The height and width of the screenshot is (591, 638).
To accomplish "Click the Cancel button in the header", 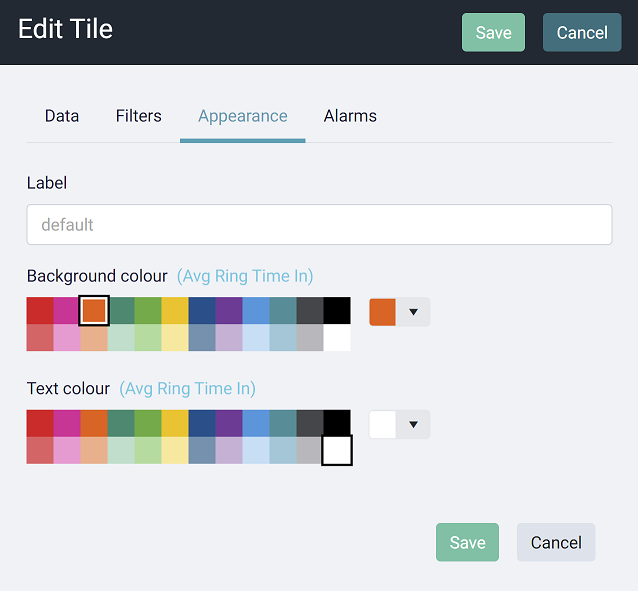I will tap(582, 32).
